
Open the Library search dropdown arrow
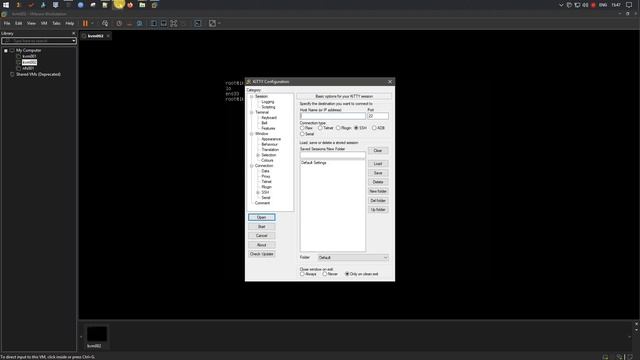pos(73,41)
